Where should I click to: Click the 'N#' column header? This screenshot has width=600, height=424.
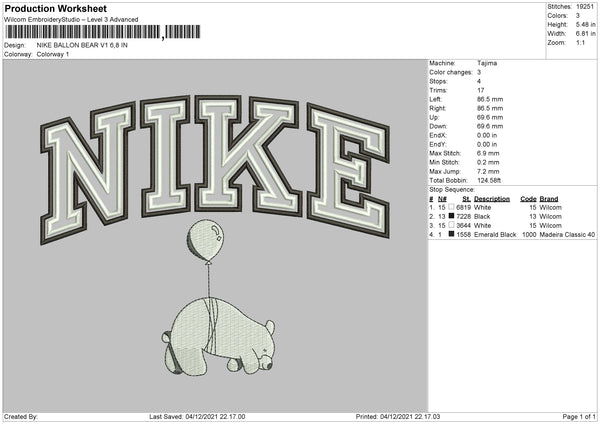point(442,199)
